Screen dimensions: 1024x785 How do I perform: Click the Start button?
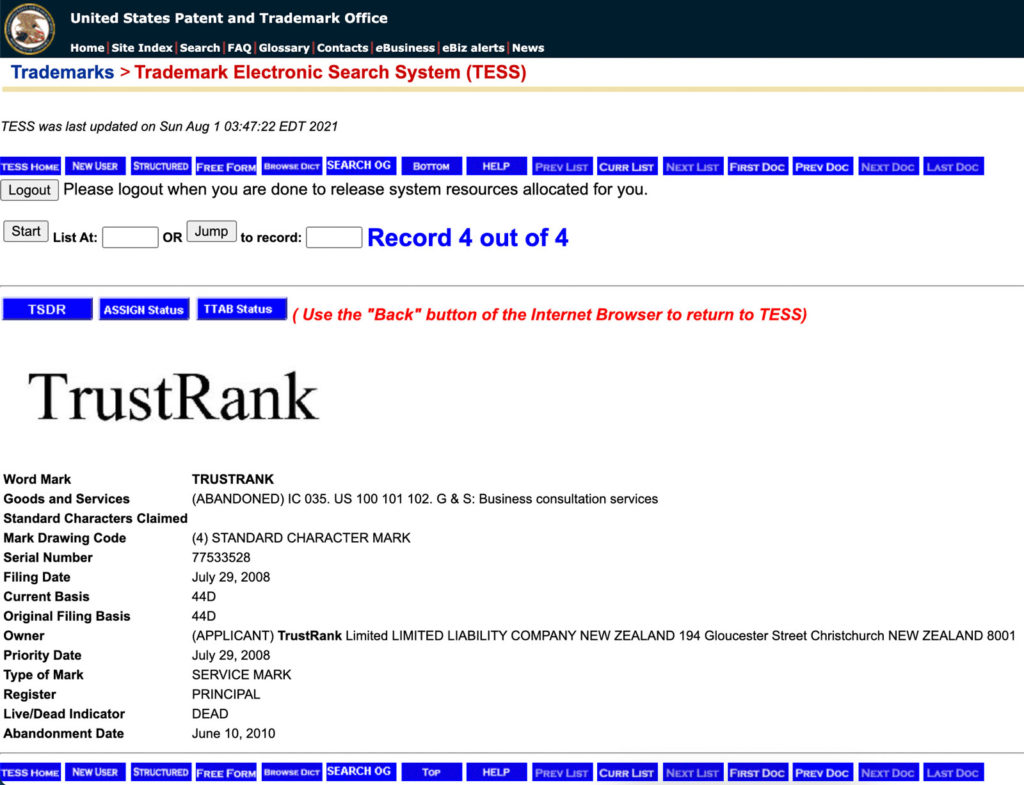25,231
